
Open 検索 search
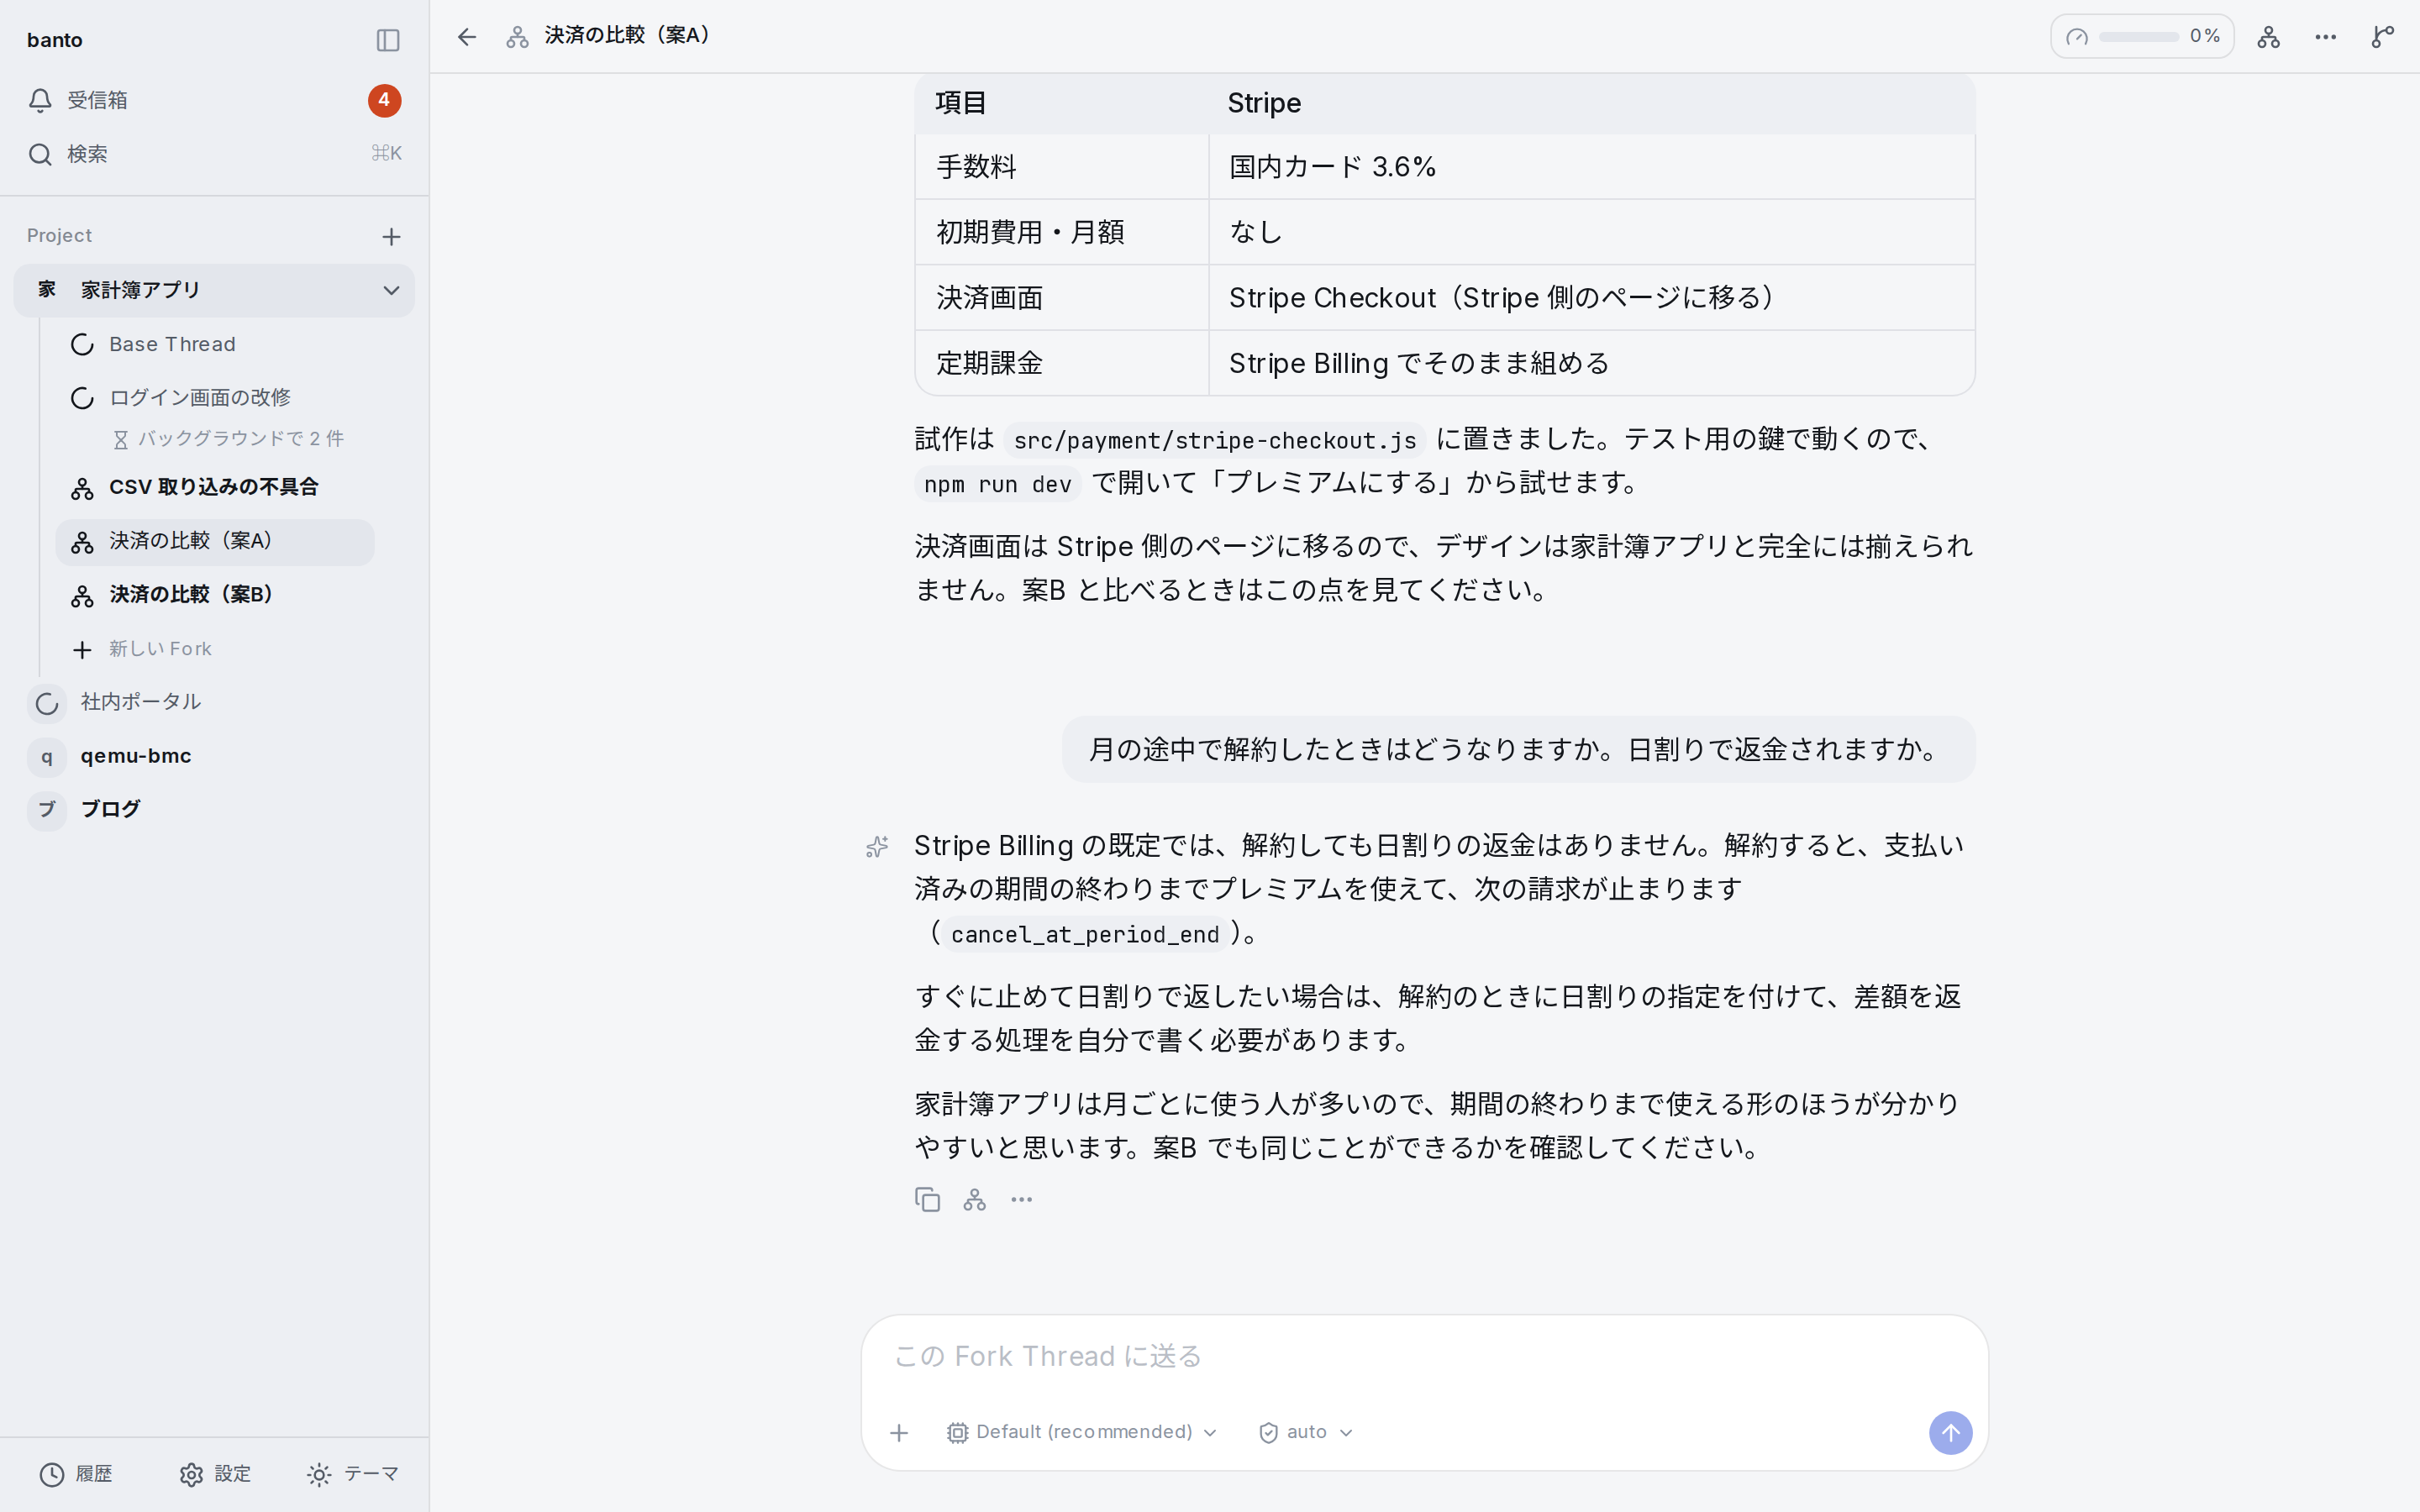(x=214, y=154)
